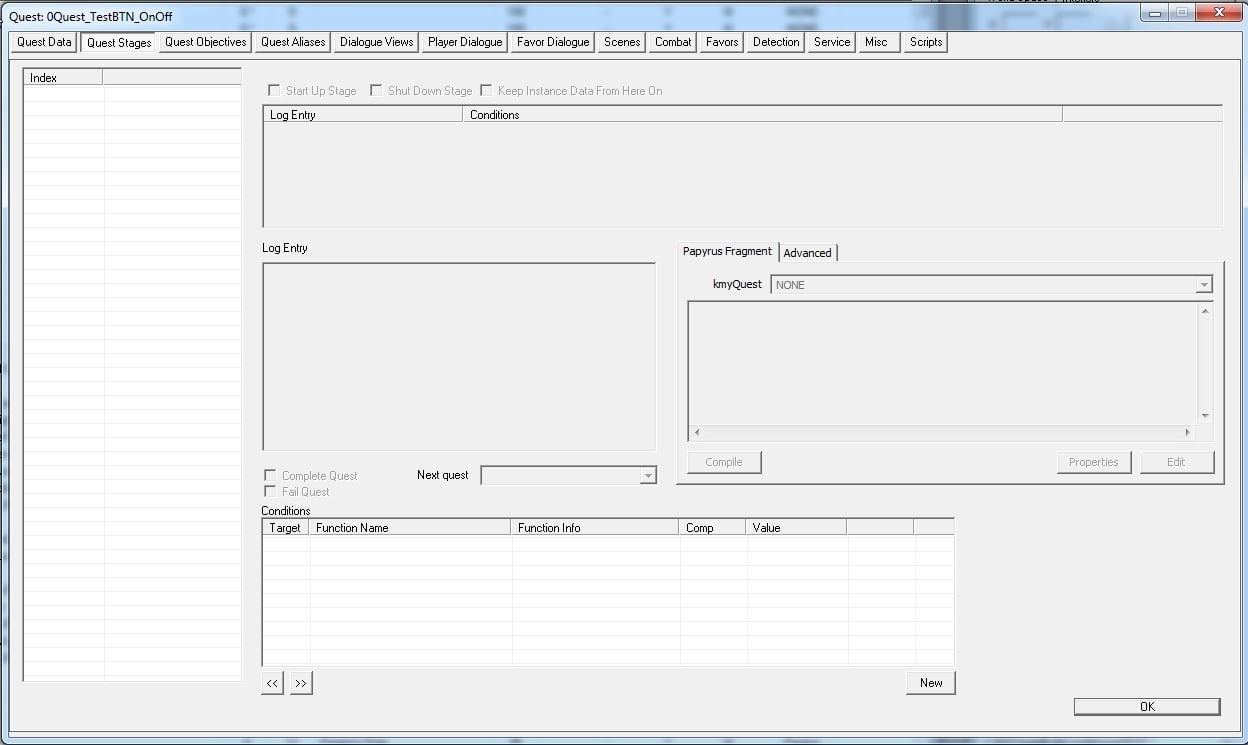
Task: Tick the Start Up Stage checkbox
Action: coord(274,90)
